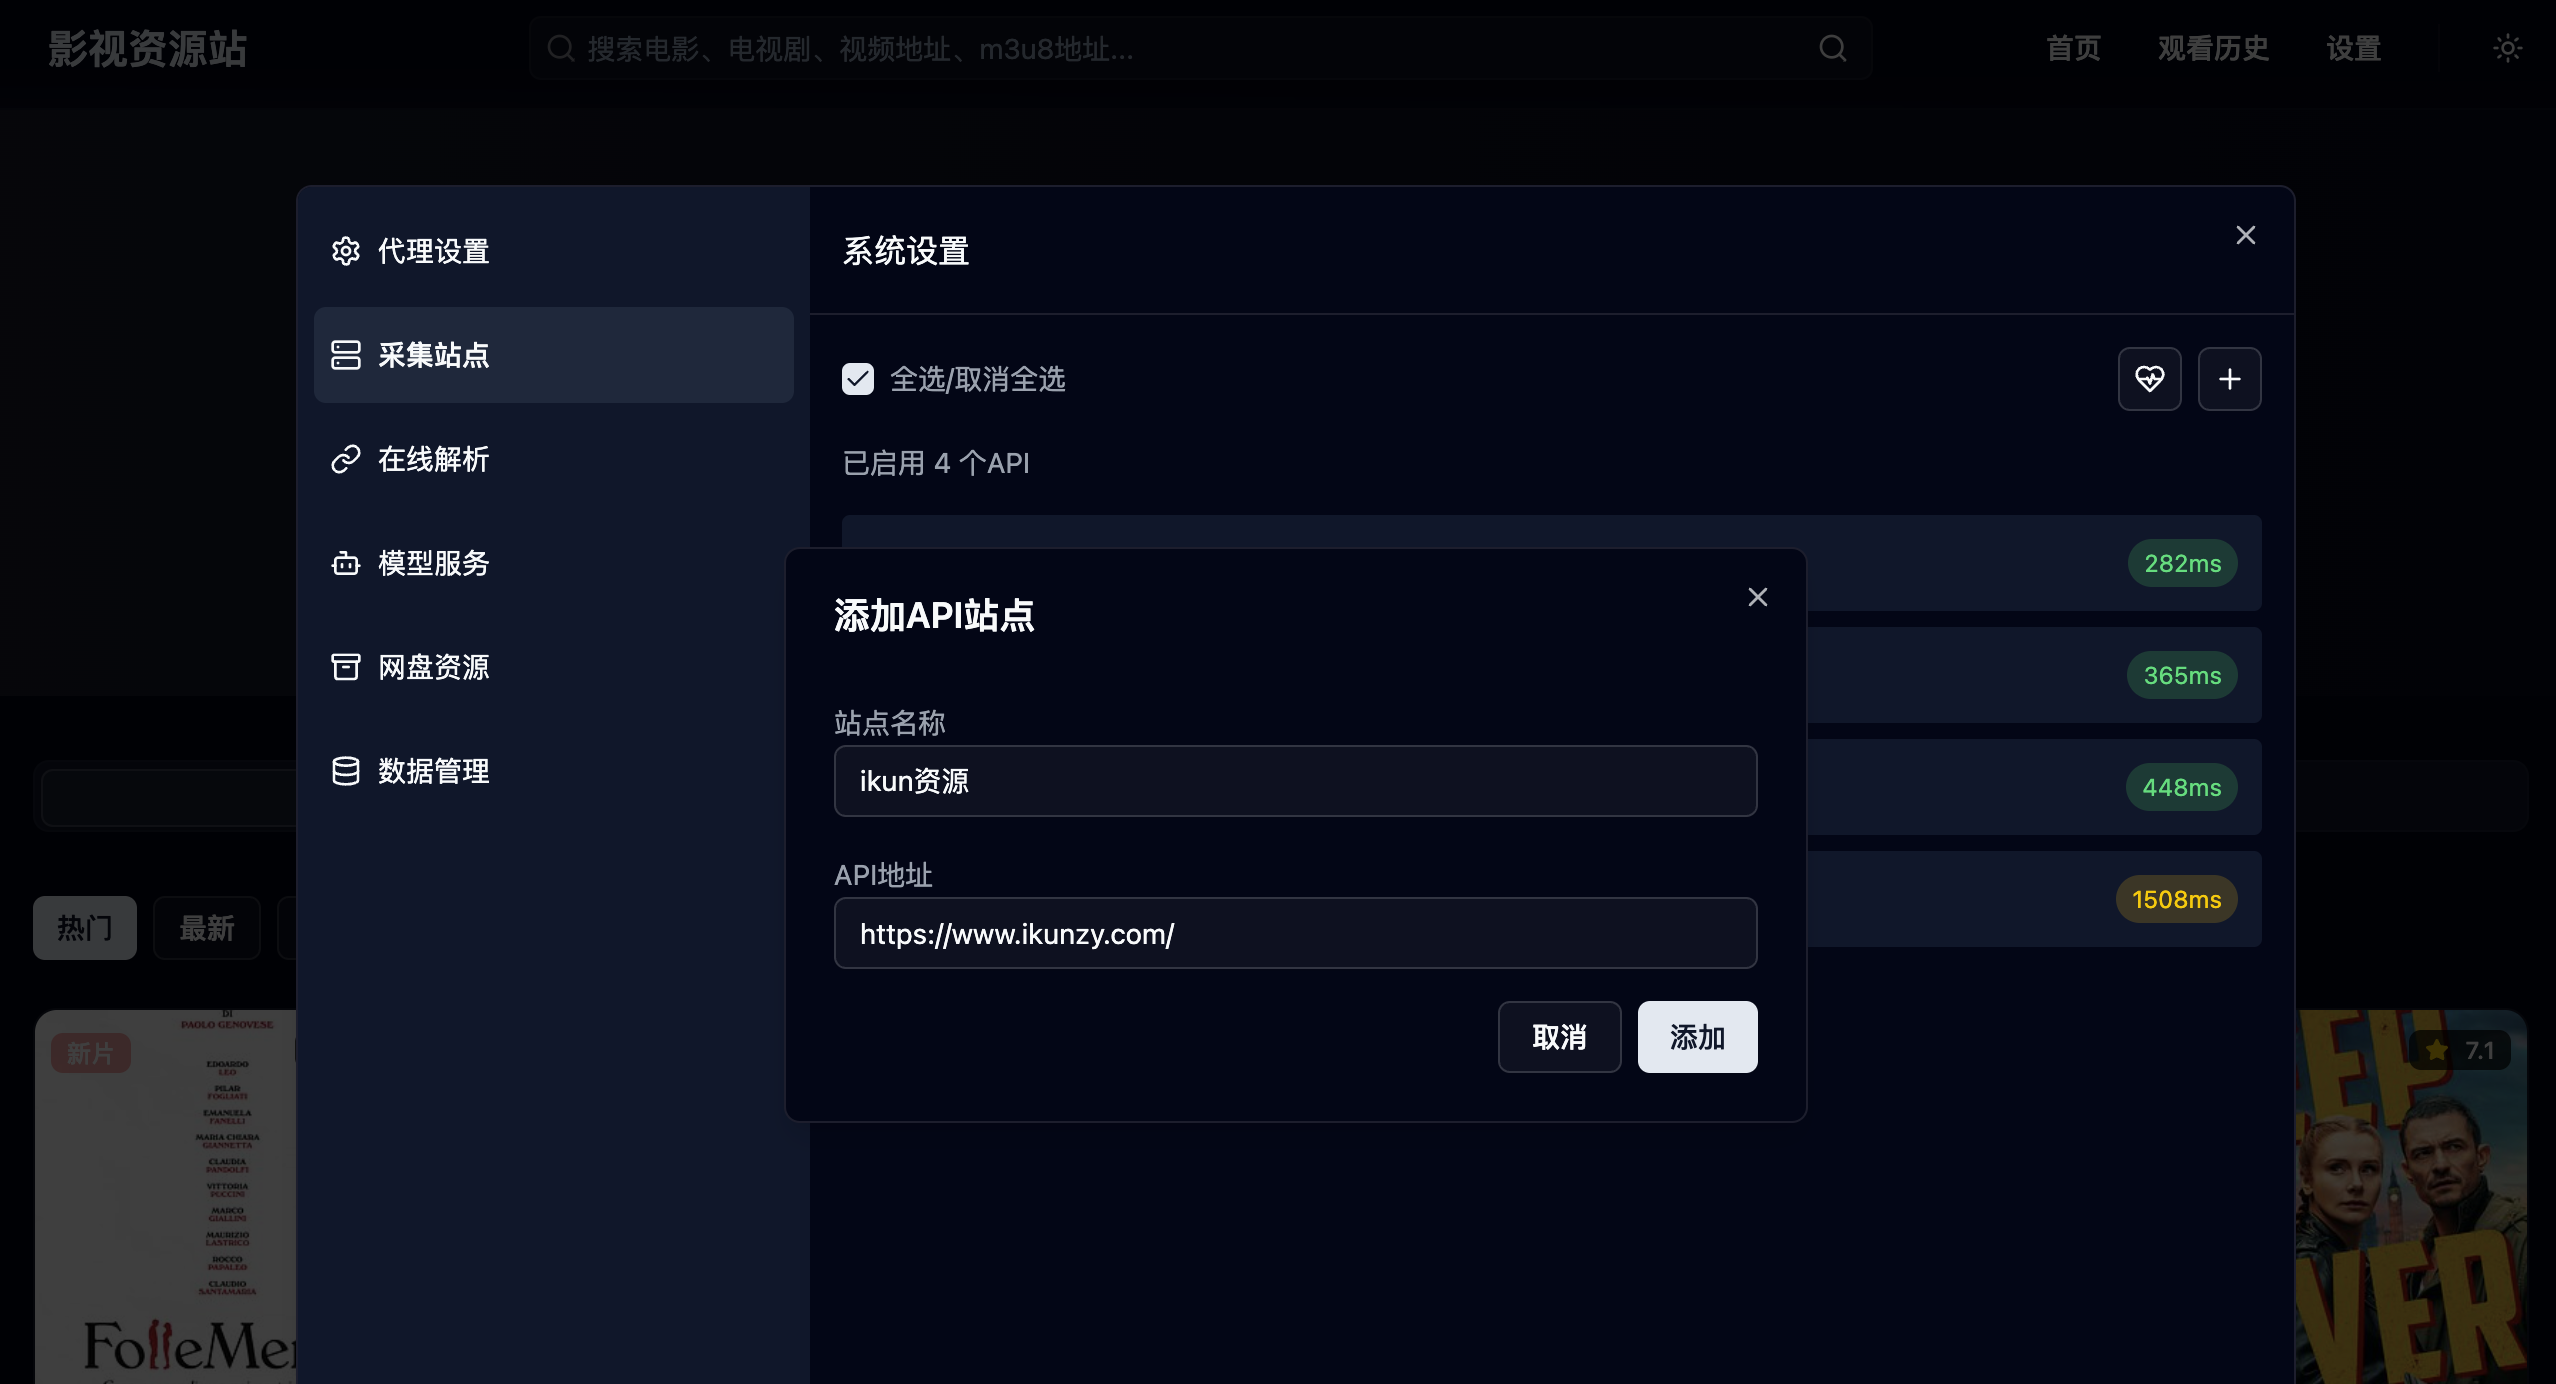
Task: Select 数据管理 in the sidebar
Action: (x=553, y=771)
